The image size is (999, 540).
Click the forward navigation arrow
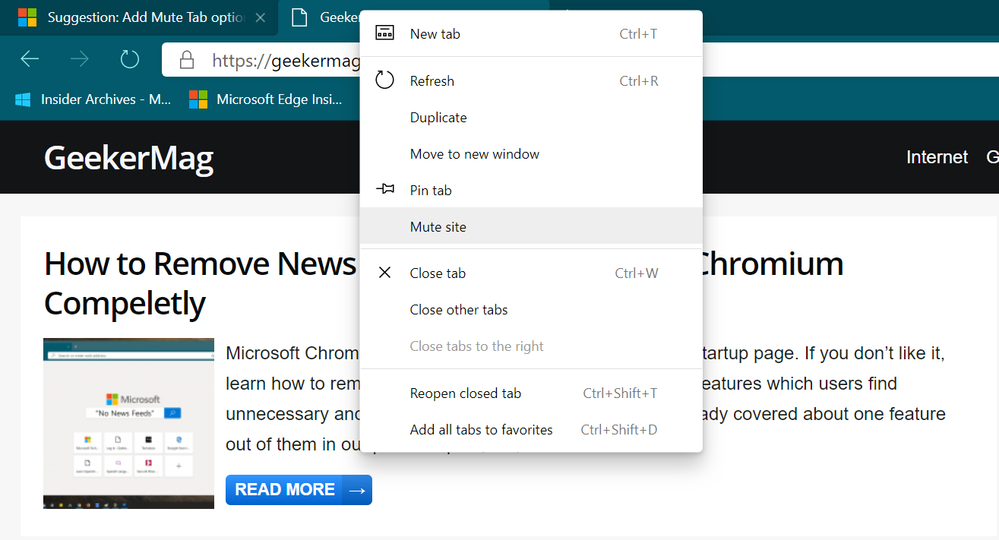80,59
